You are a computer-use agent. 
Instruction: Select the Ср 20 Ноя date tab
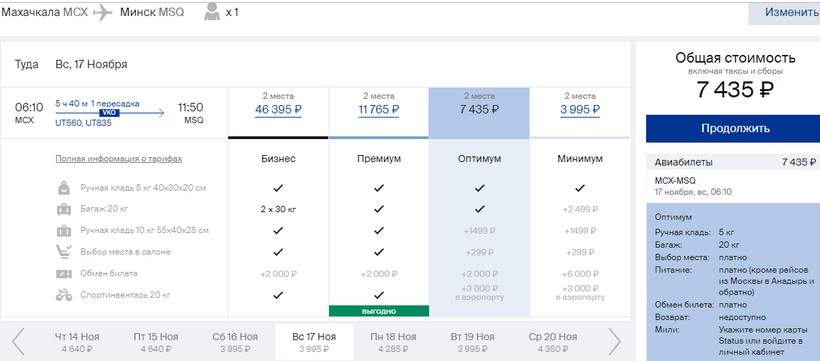553,342
